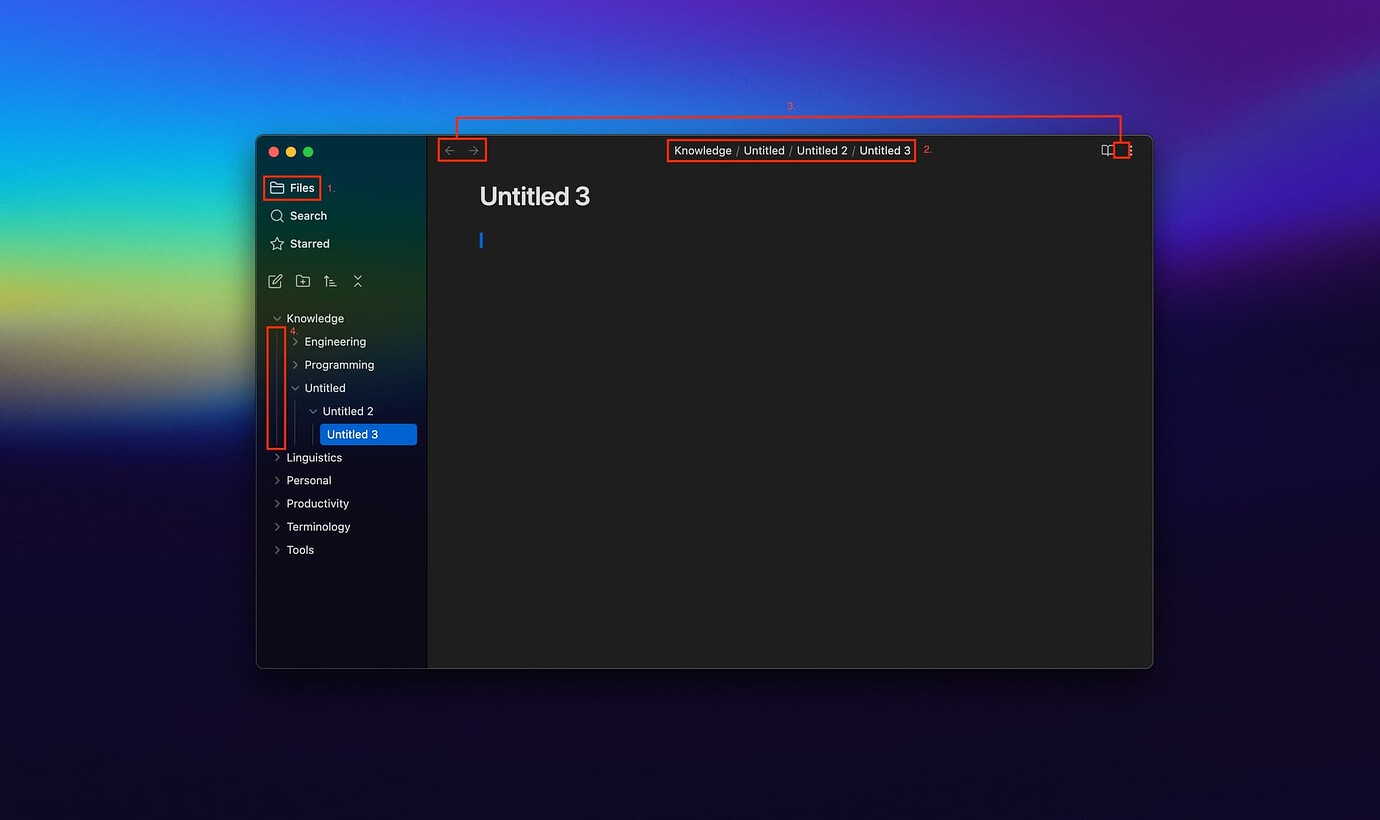Select Untitled 3 in the file tree
Screen dimensions: 1380x820
click(x=351, y=434)
